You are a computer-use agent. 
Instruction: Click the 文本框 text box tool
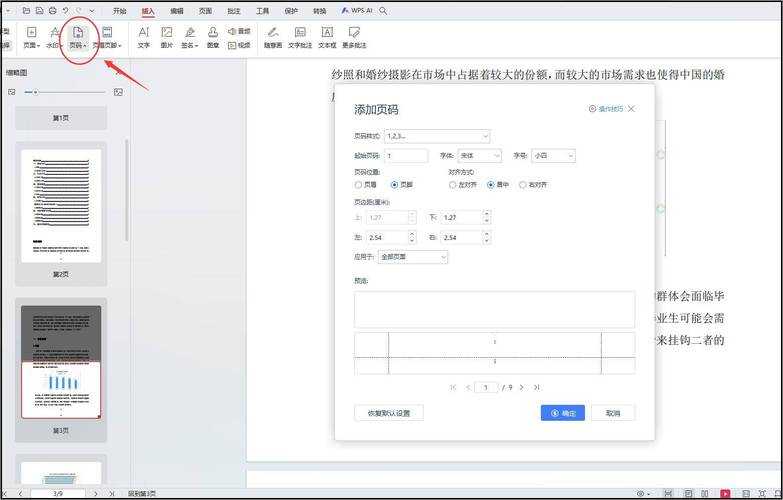[x=327, y=38]
